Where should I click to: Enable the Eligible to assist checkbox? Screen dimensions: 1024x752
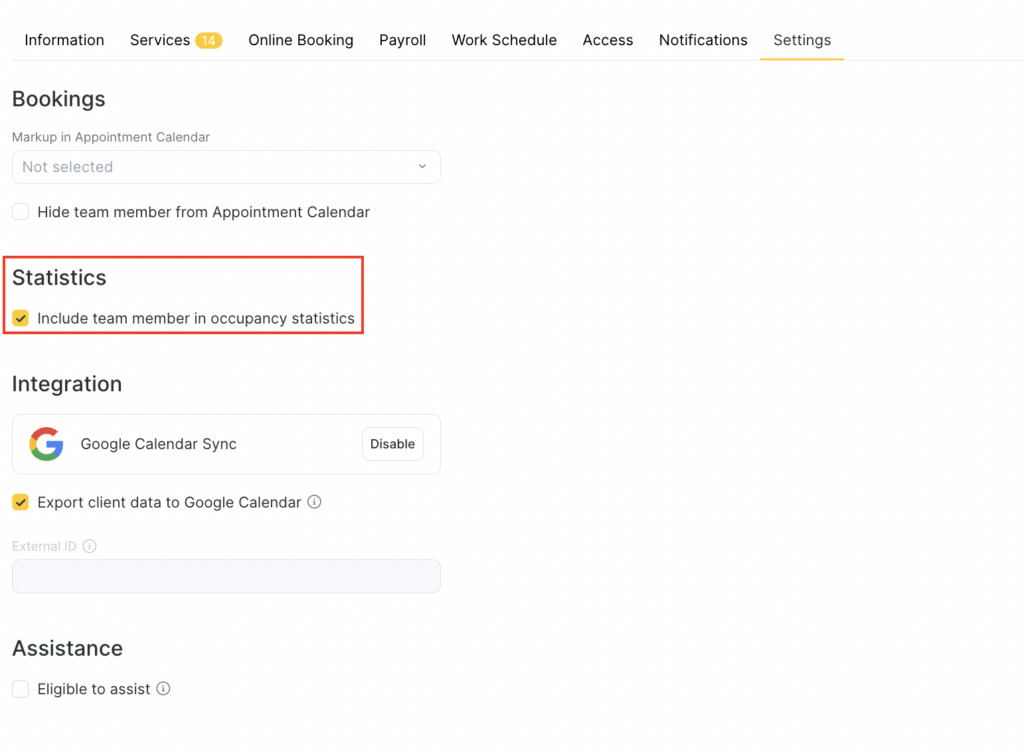(x=20, y=689)
